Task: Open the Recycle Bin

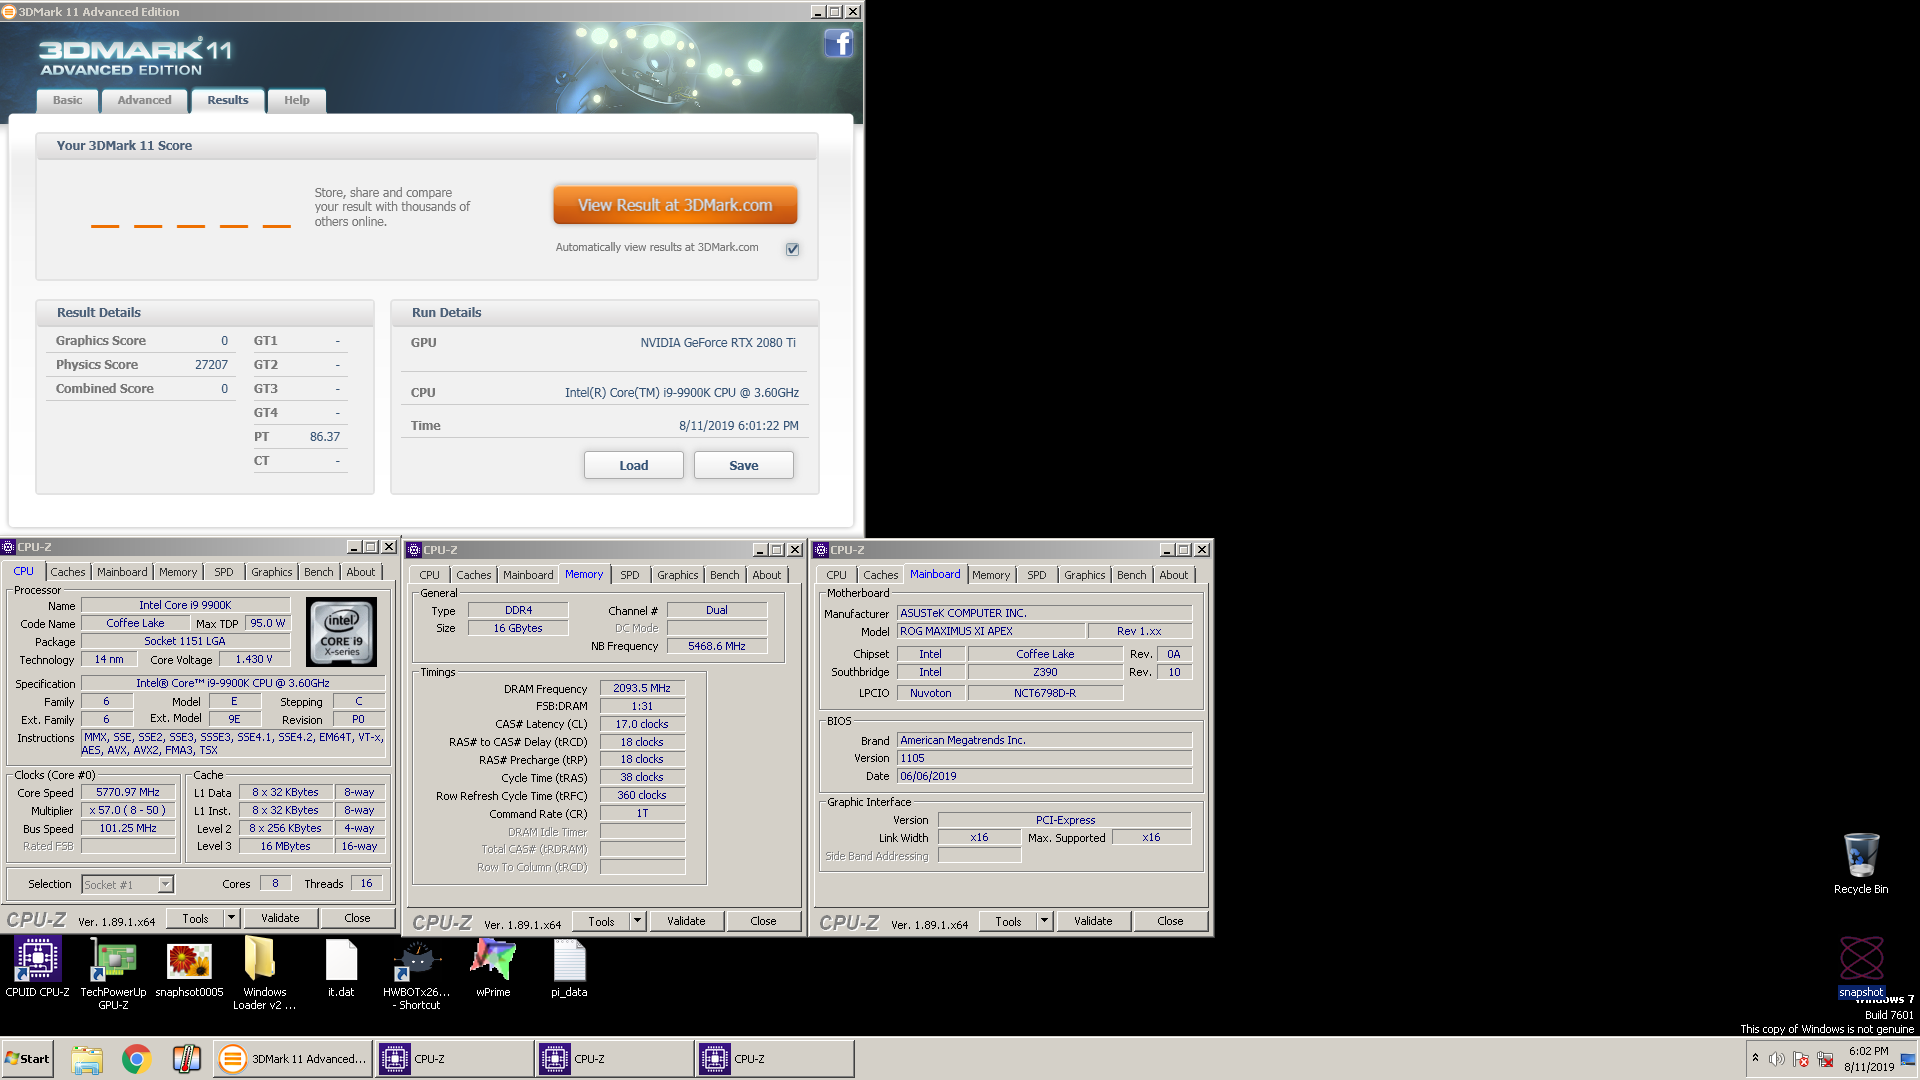Action: click(x=1861, y=863)
